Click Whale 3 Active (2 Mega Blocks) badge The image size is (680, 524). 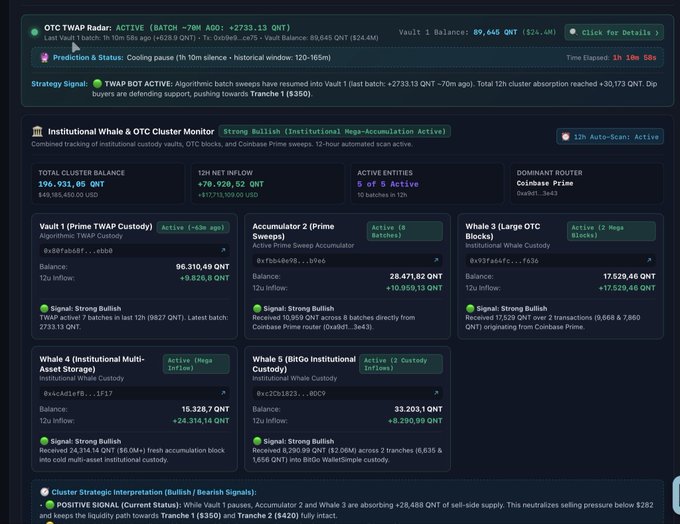tap(611, 231)
